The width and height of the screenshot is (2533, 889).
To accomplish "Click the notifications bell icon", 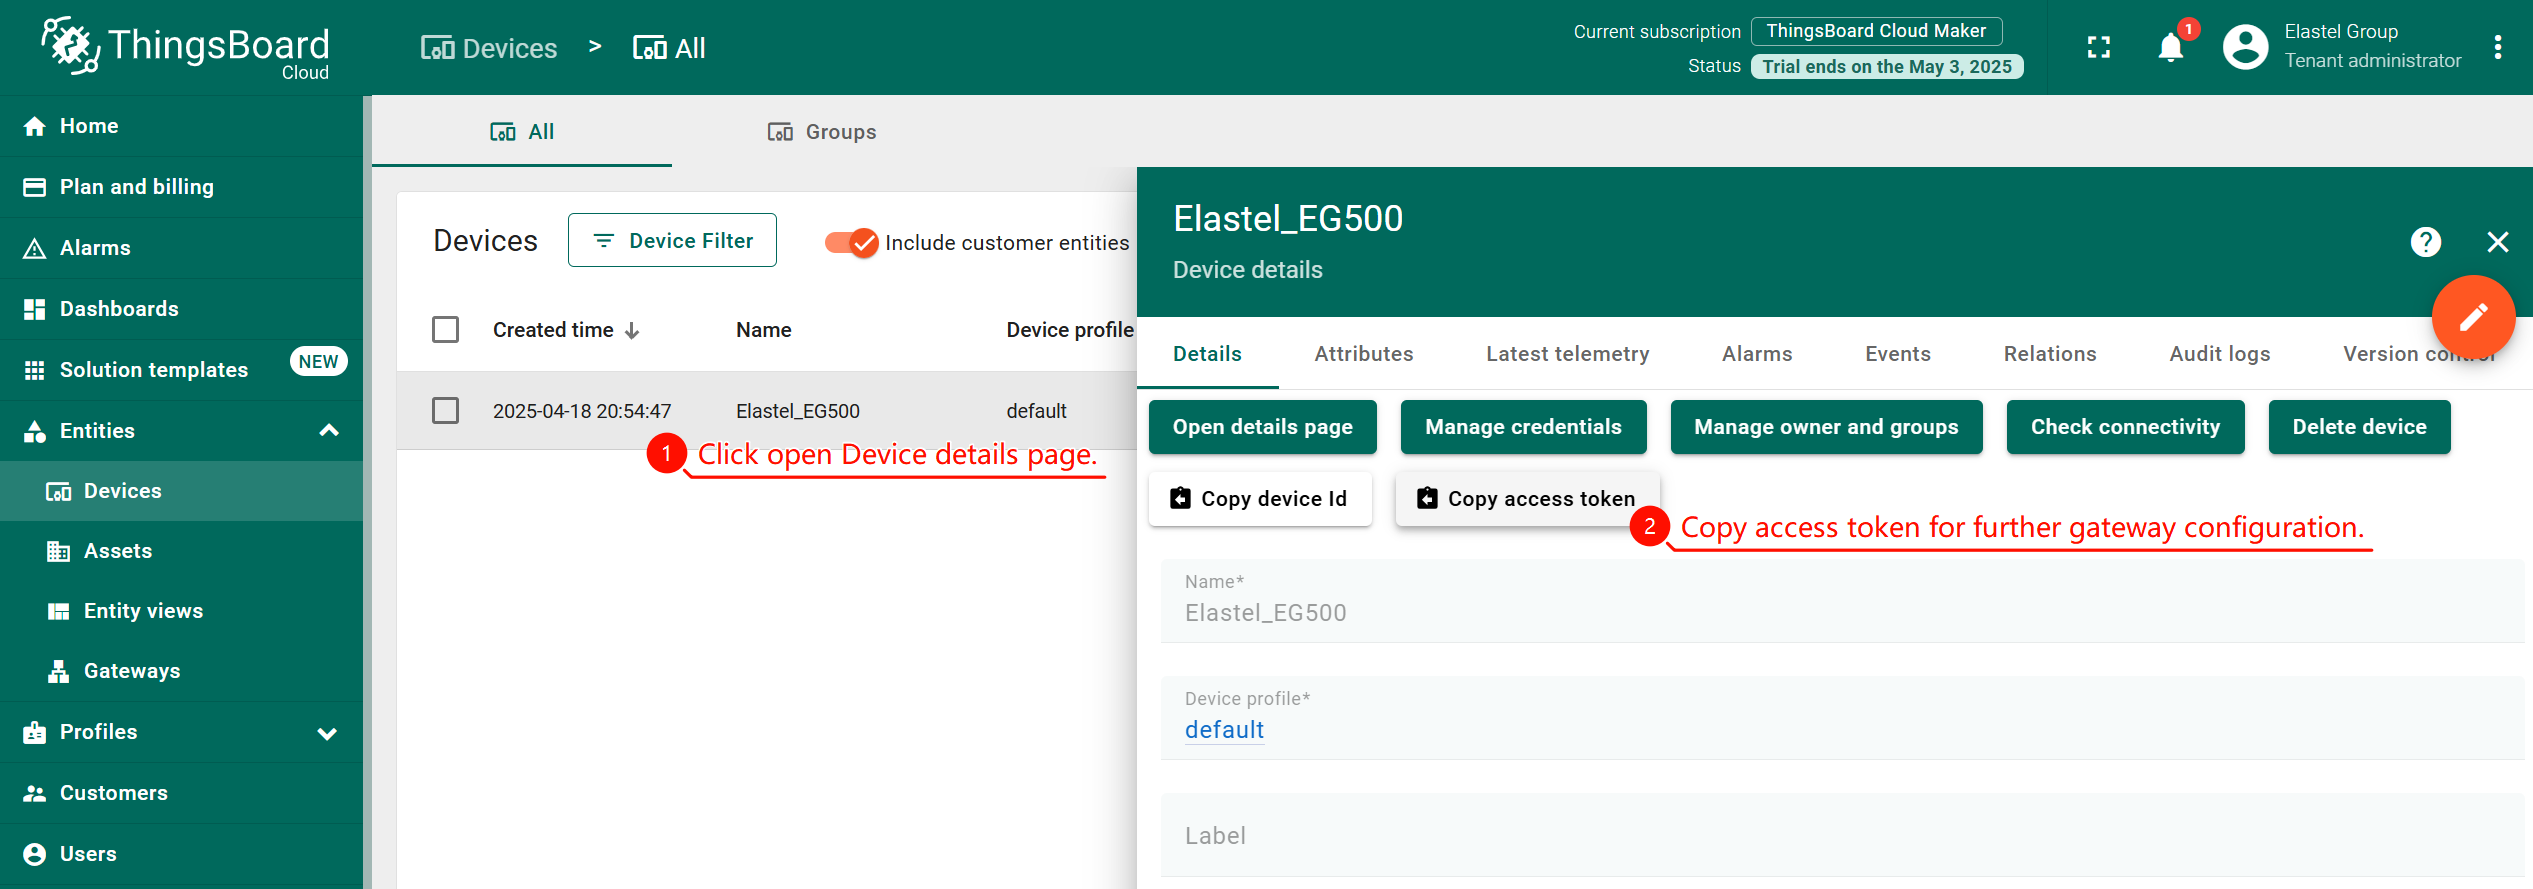I will [x=2170, y=47].
